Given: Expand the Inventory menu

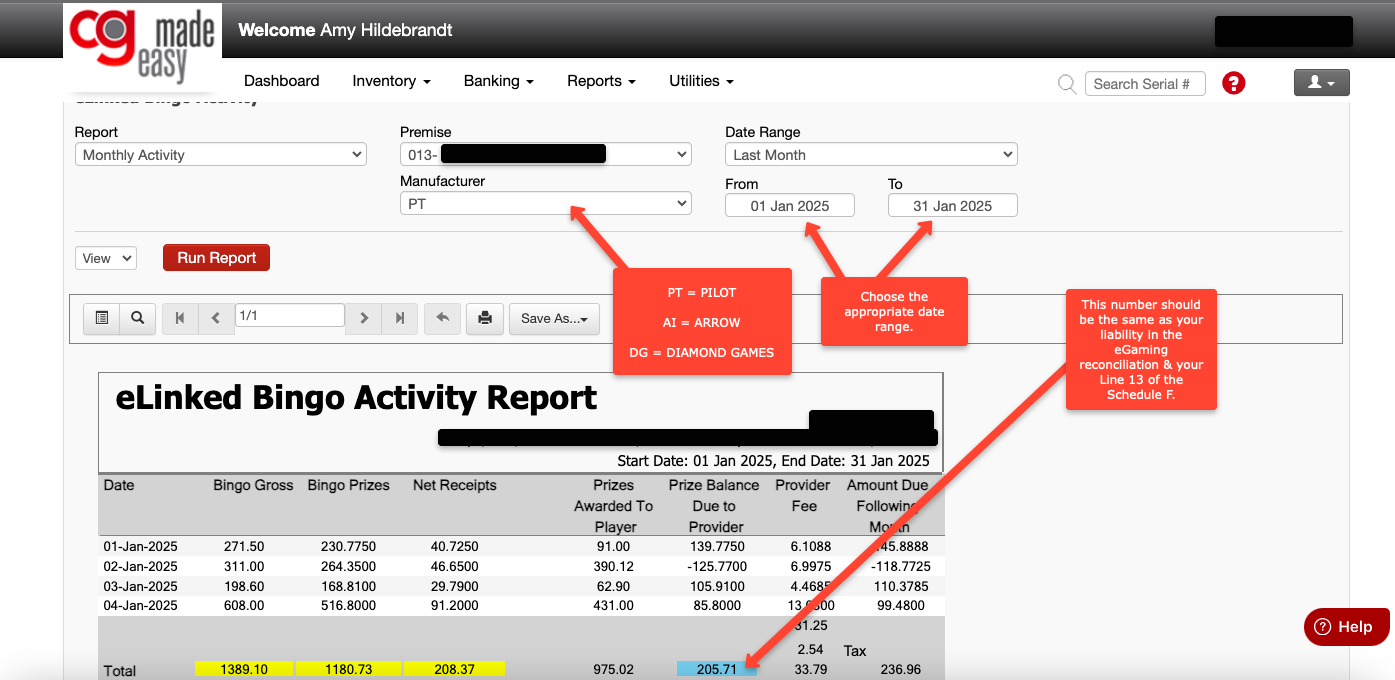Looking at the screenshot, I should coord(391,81).
